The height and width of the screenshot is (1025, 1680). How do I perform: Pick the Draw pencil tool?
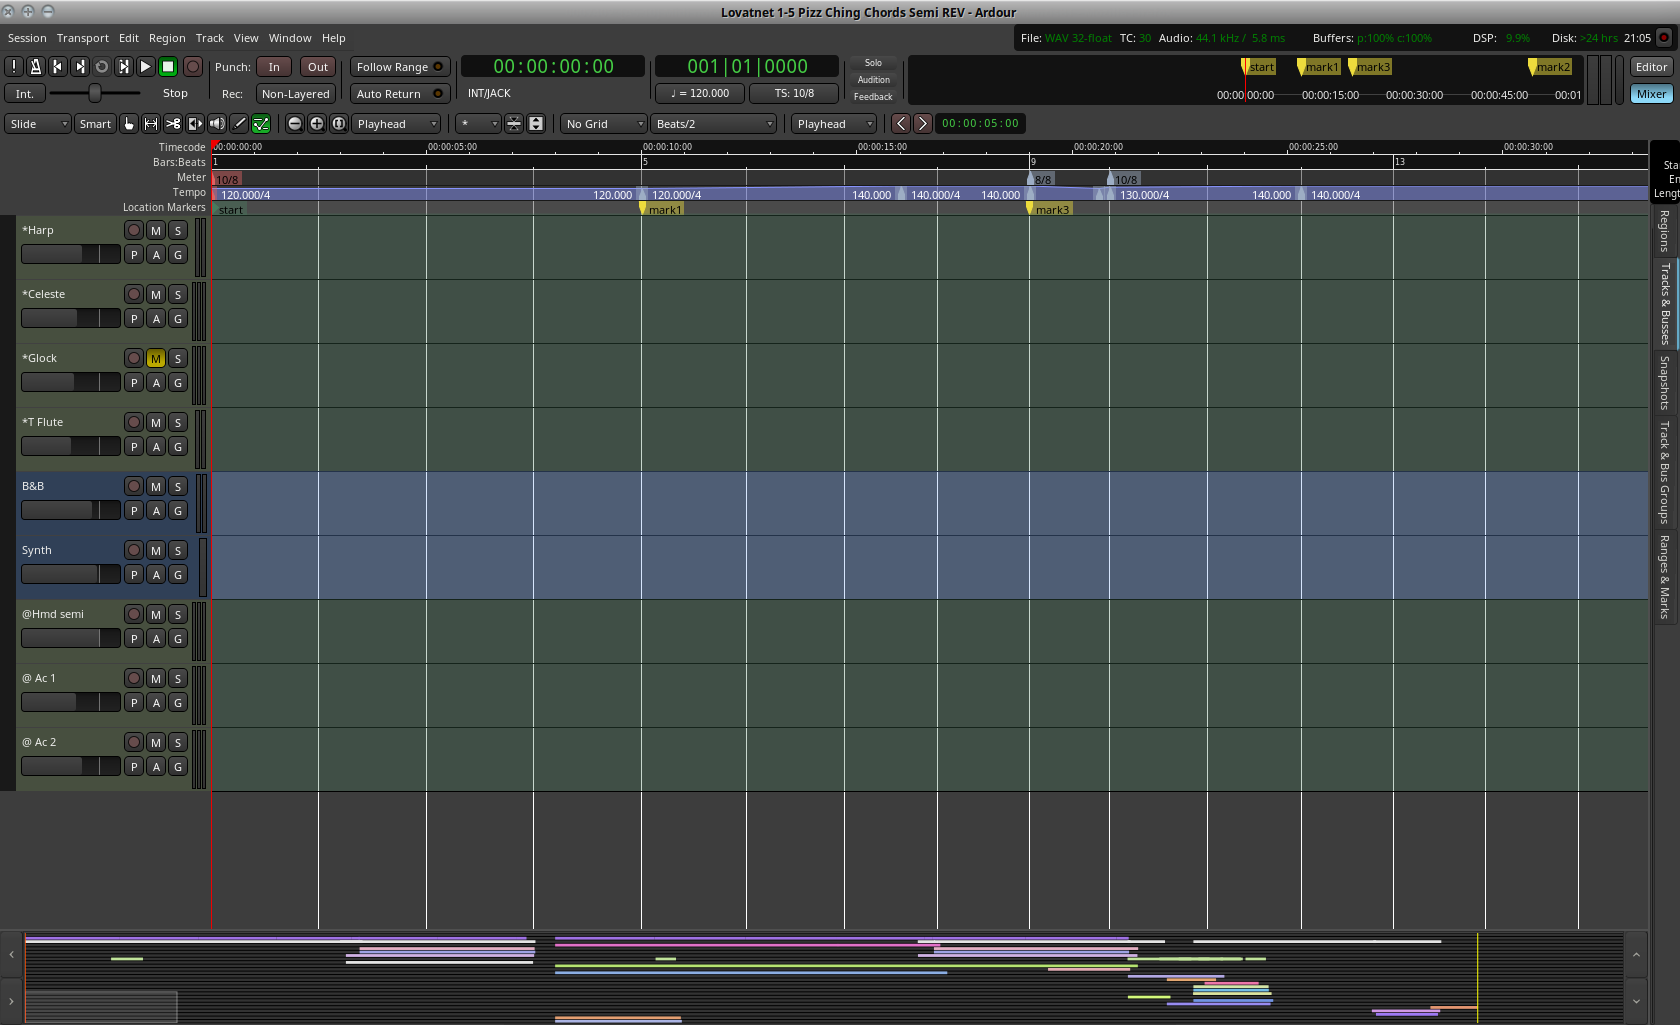239,124
